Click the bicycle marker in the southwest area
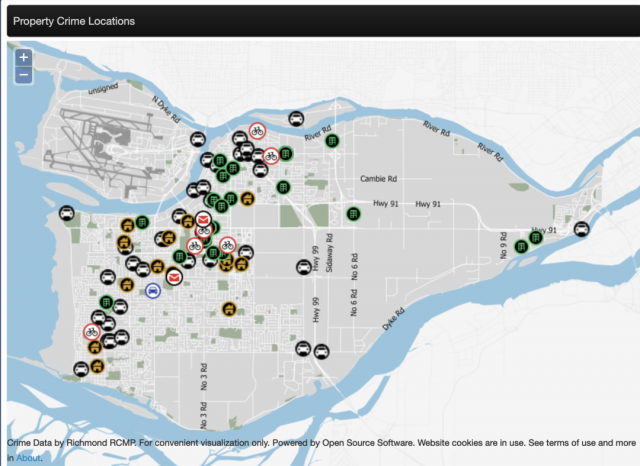 [x=91, y=331]
